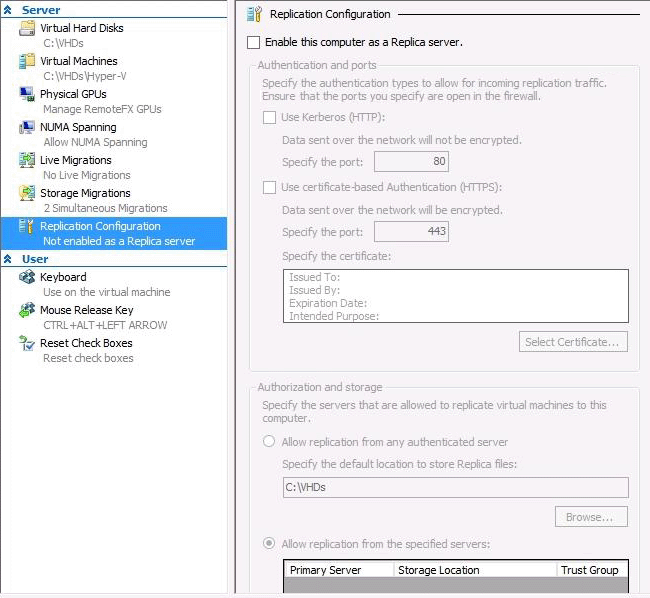The width and height of the screenshot is (650, 598).
Task: Collapse the User section header
Action: [10, 259]
